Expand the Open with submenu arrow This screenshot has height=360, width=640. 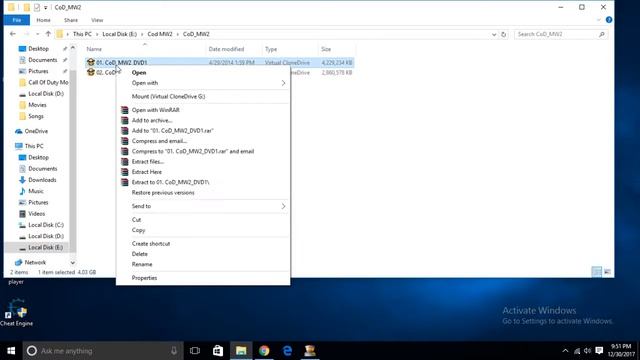pyautogui.click(x=283, y=83)
